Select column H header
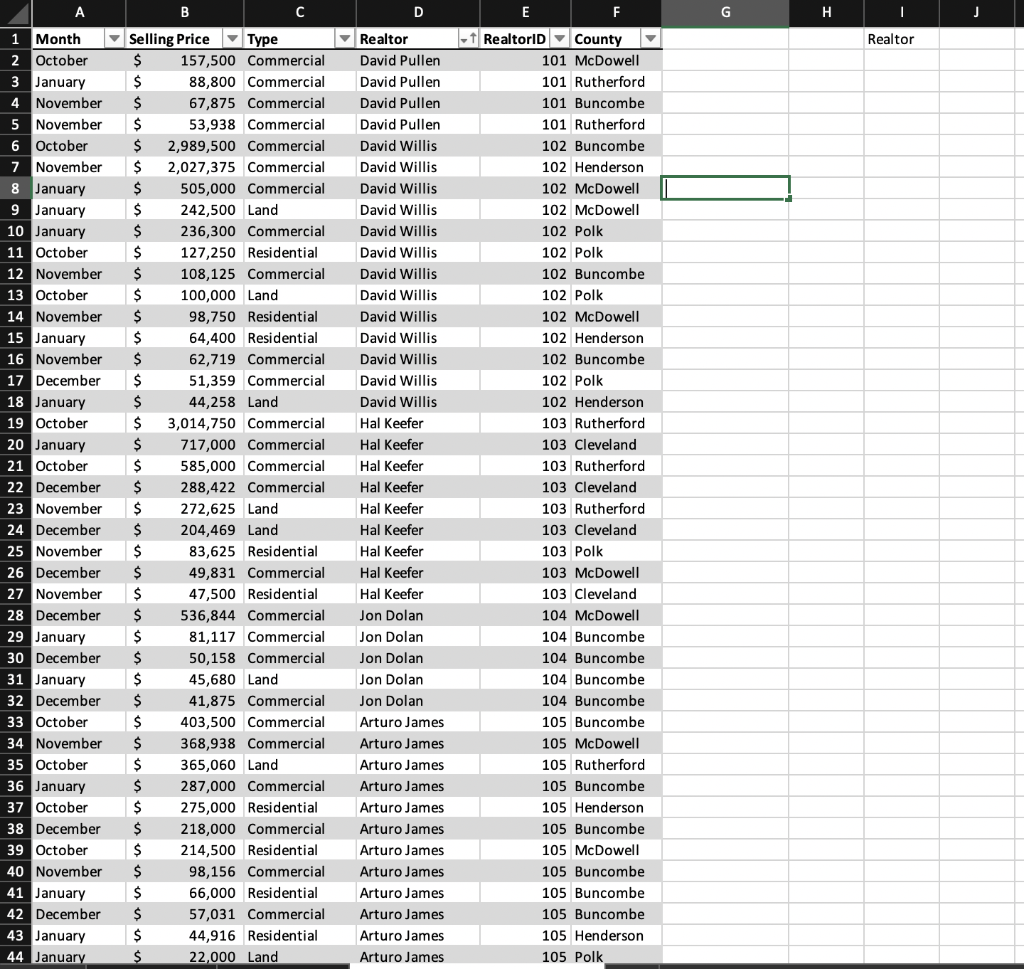This screenshot has width=1024, height=969. [826, 12]
